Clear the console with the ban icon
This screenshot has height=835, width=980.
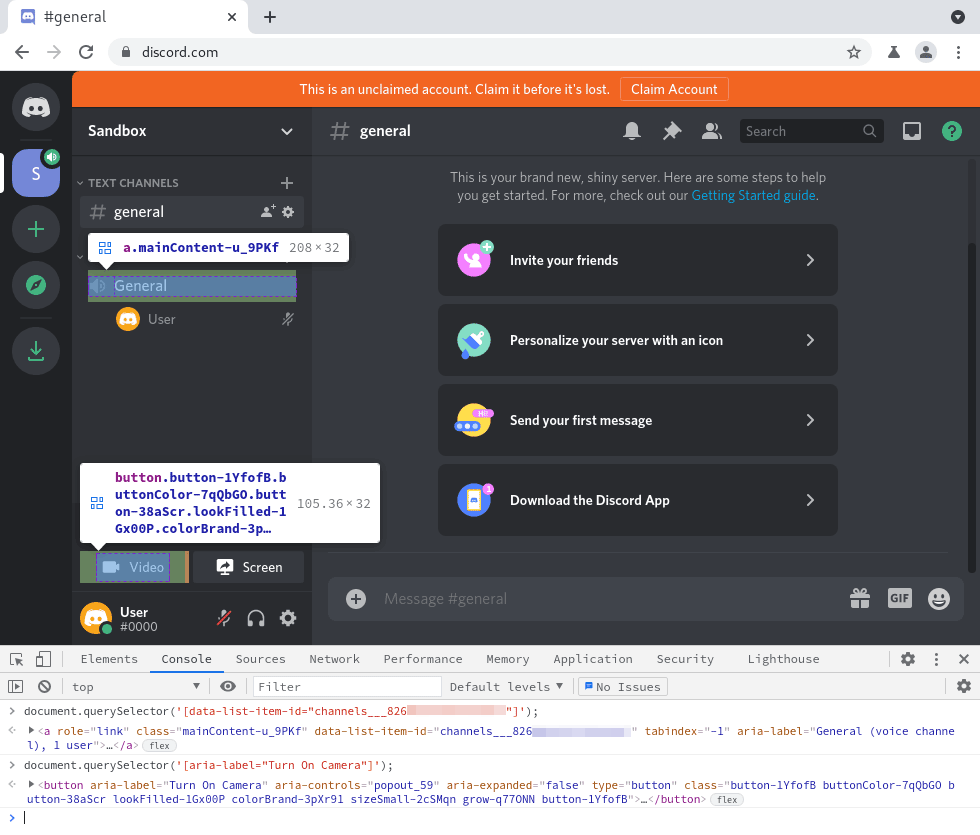point(44,687)
